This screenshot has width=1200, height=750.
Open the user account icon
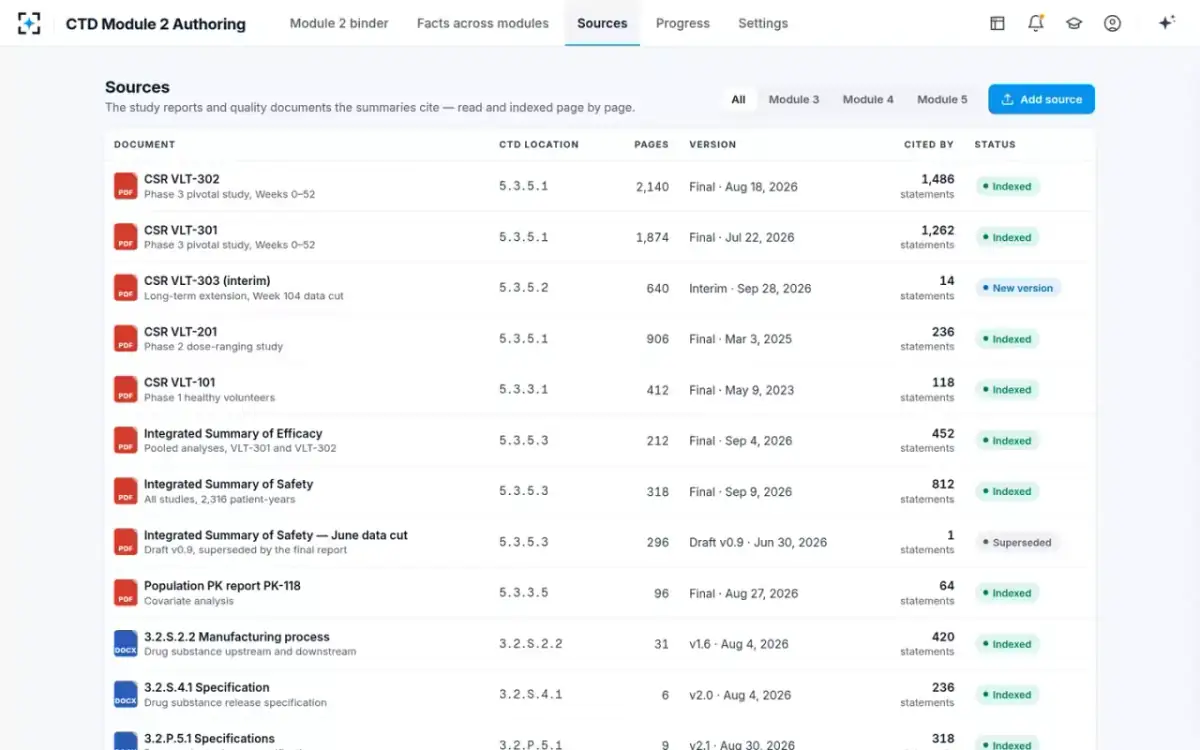(1112, 23)
